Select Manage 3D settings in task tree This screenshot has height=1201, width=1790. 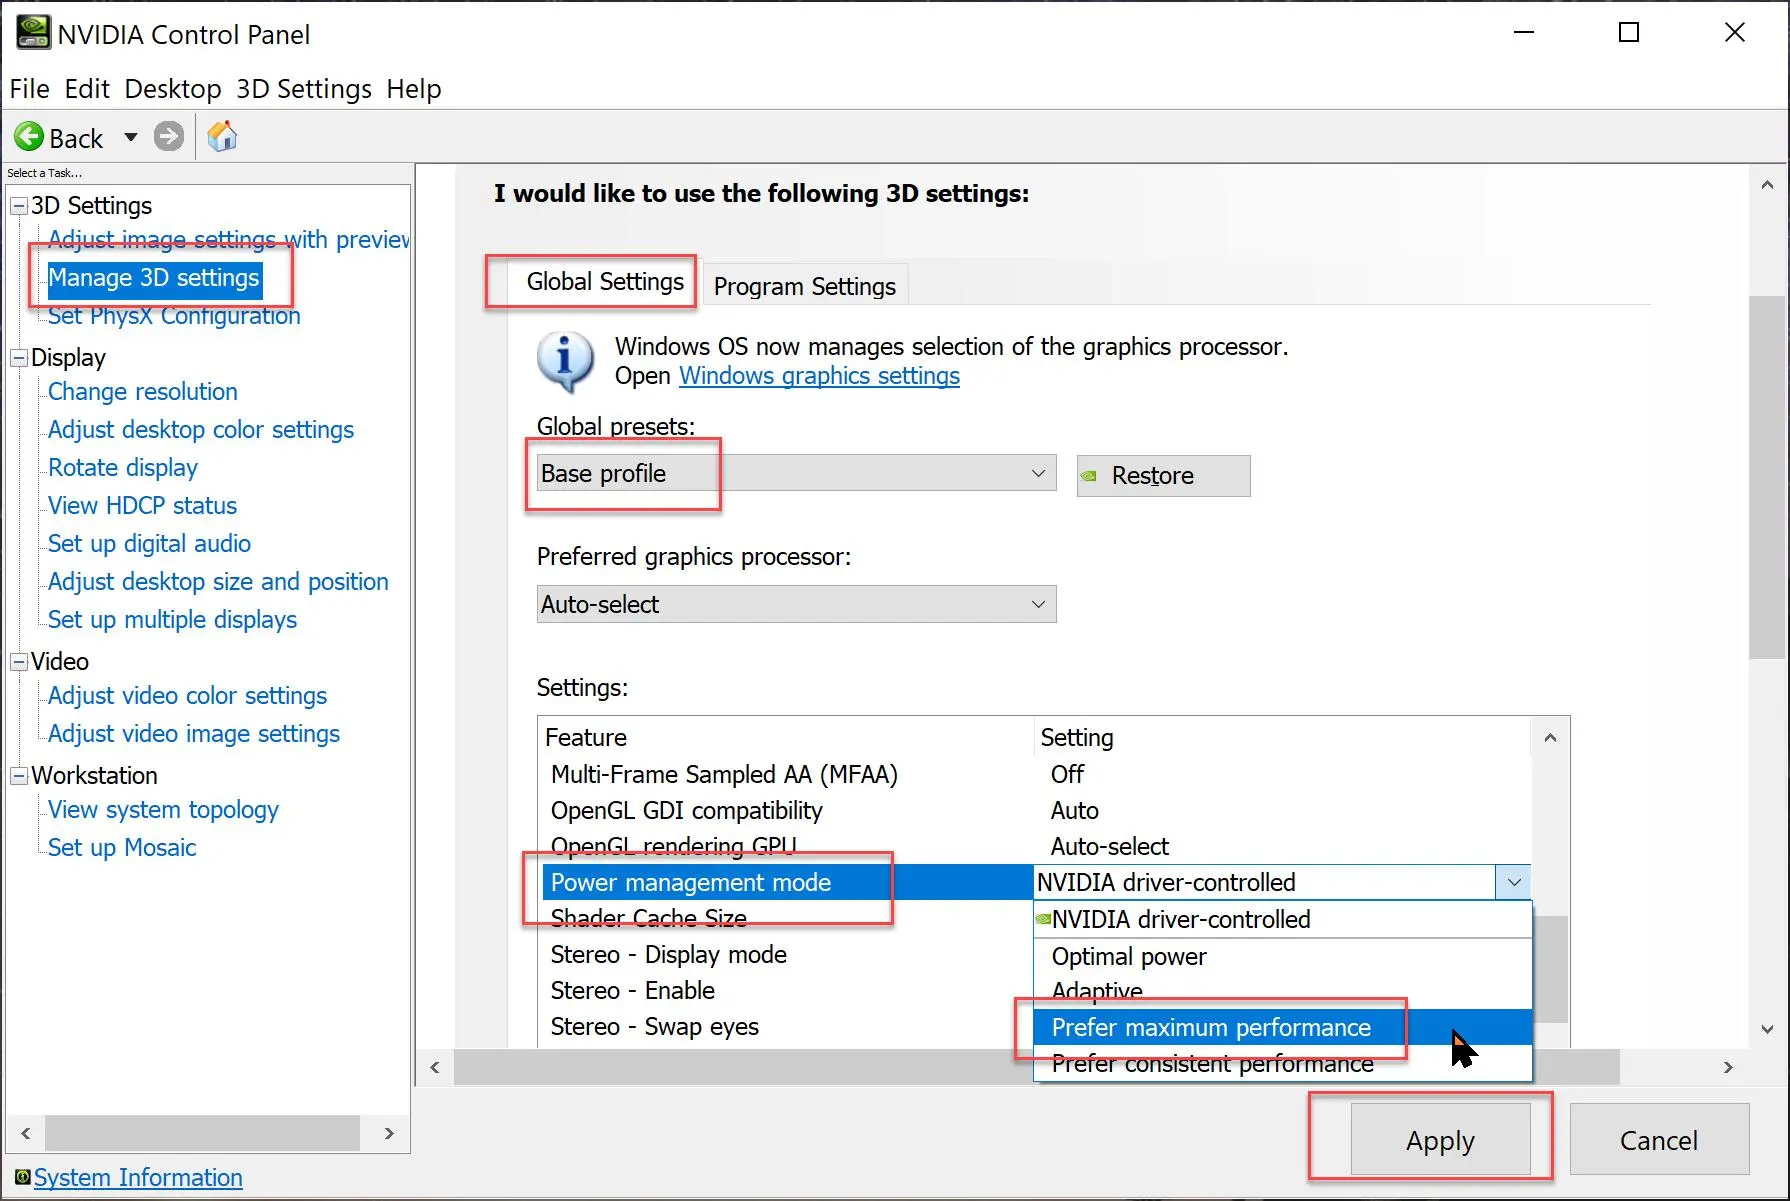click(x=154, y=278)
